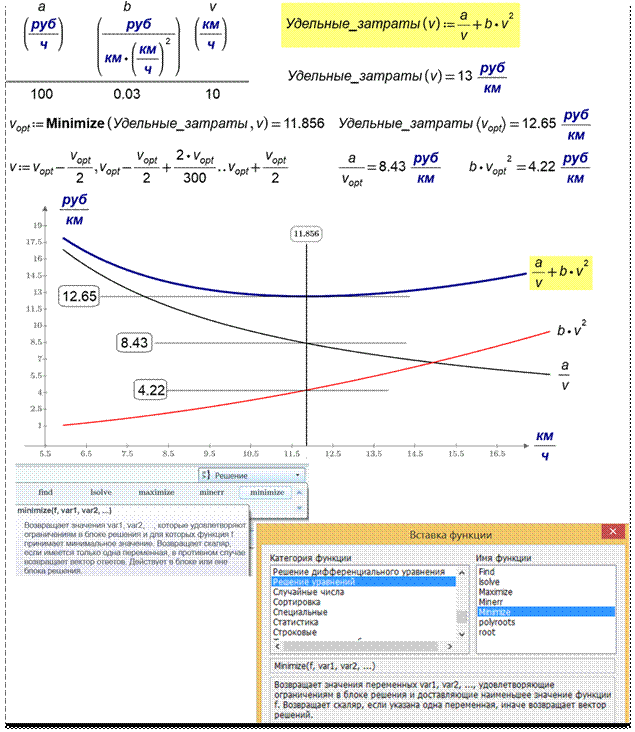The image size is (635, 732).
Task: Click the 11.856 marker label on plot
Action: [x=306, y=233]
